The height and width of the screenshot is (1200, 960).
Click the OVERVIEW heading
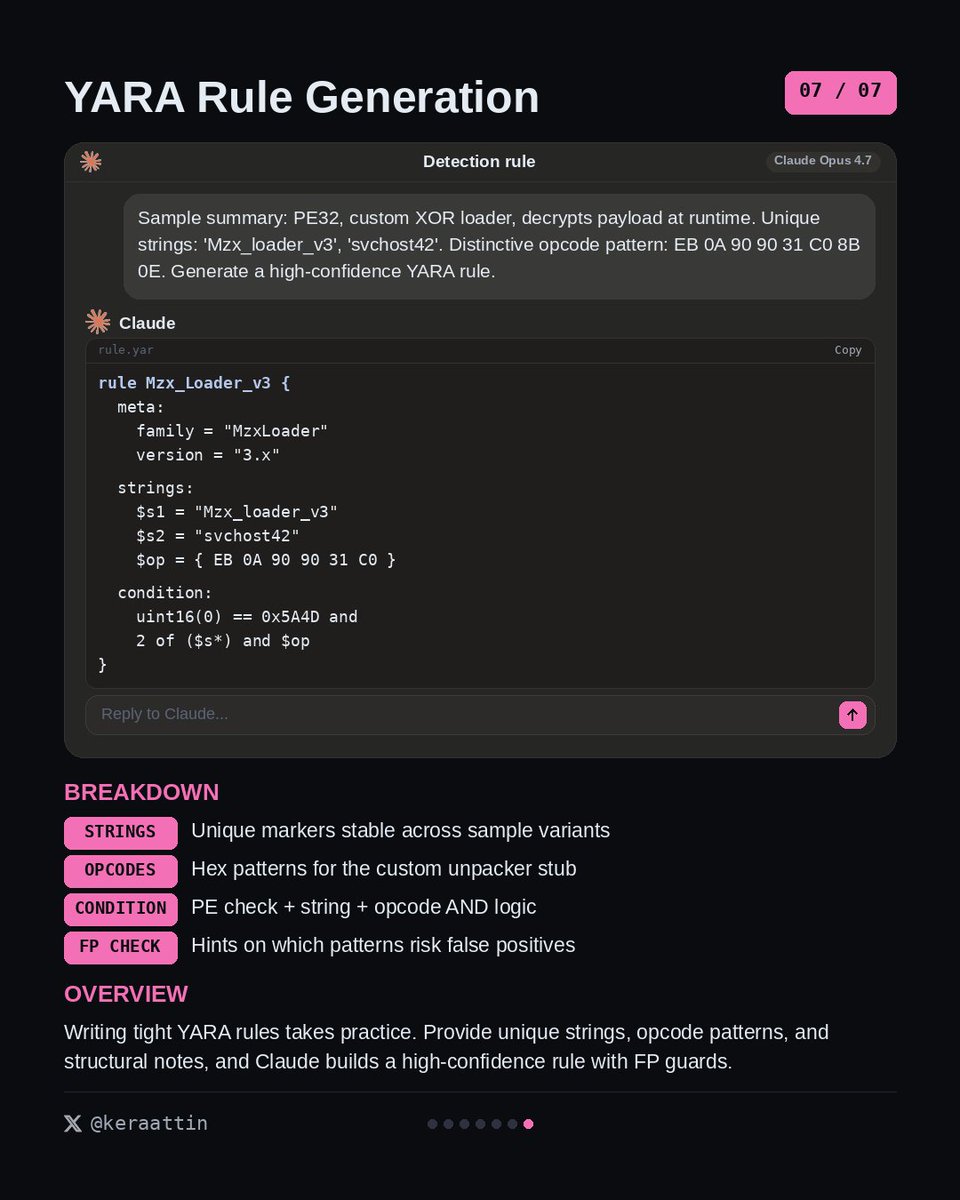pos(126,994)
